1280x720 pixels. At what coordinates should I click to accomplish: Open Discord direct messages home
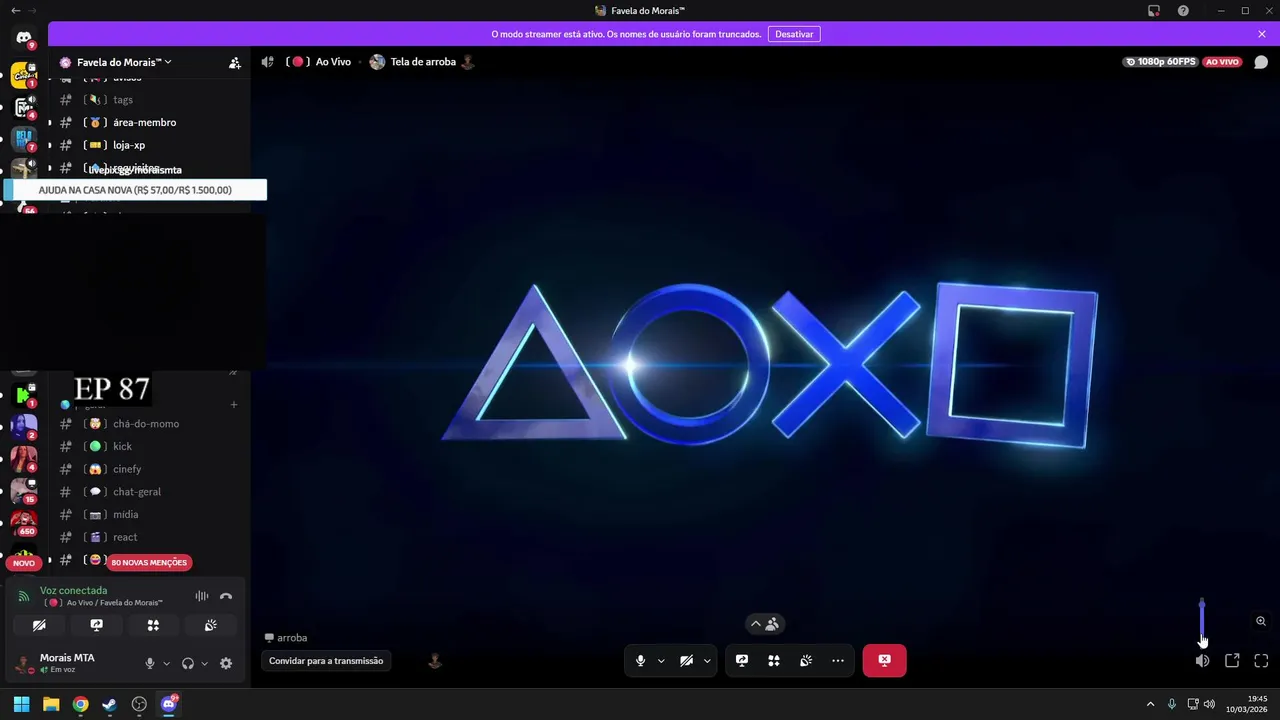[x=24, y=38]
